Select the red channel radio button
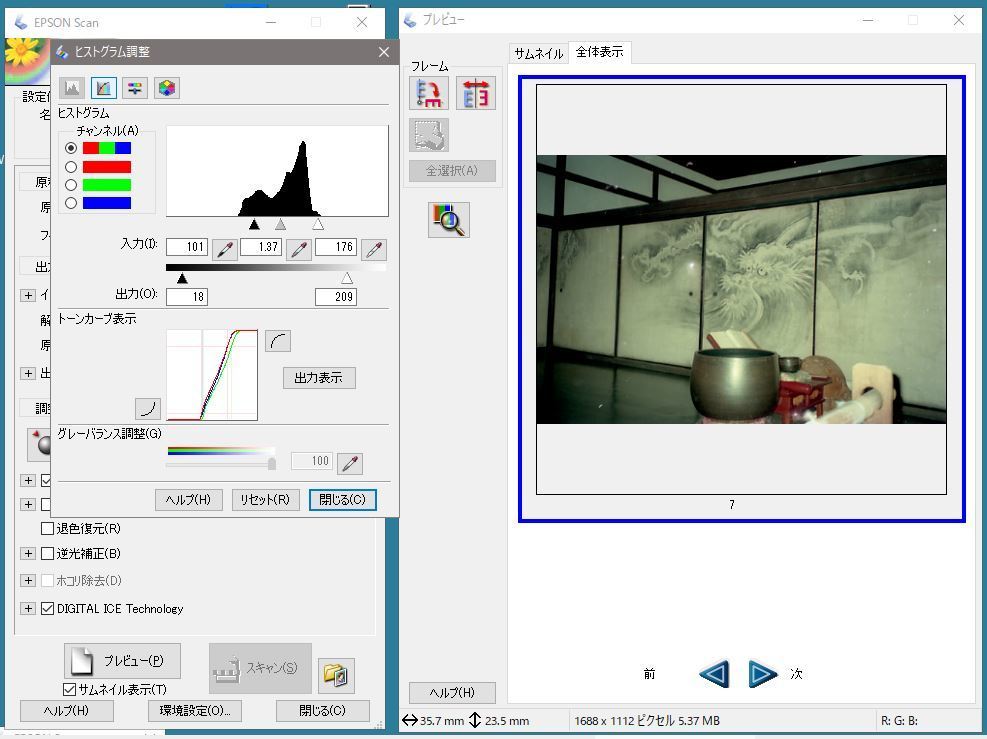Screen dimensions: 987x739 tap(71, 167)
